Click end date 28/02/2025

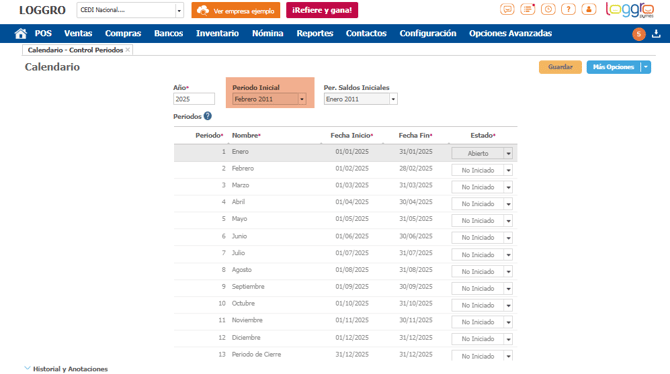click(x=416, y=168)
